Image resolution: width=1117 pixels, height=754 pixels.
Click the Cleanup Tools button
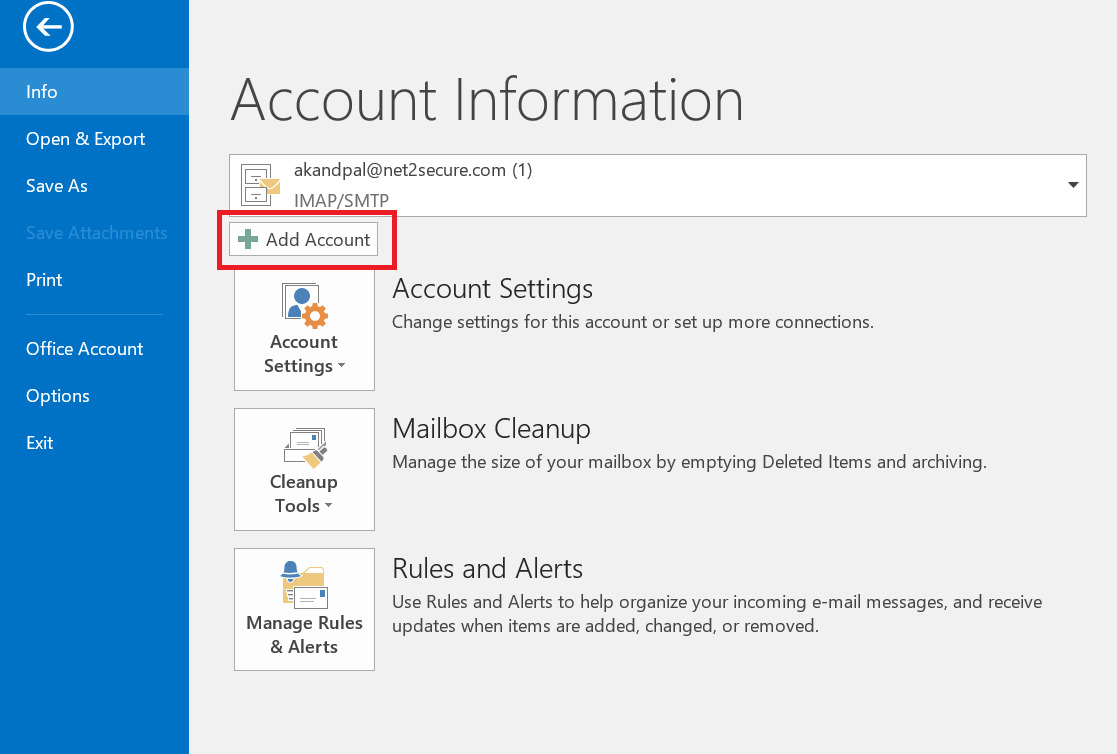(x=304, y=469)
